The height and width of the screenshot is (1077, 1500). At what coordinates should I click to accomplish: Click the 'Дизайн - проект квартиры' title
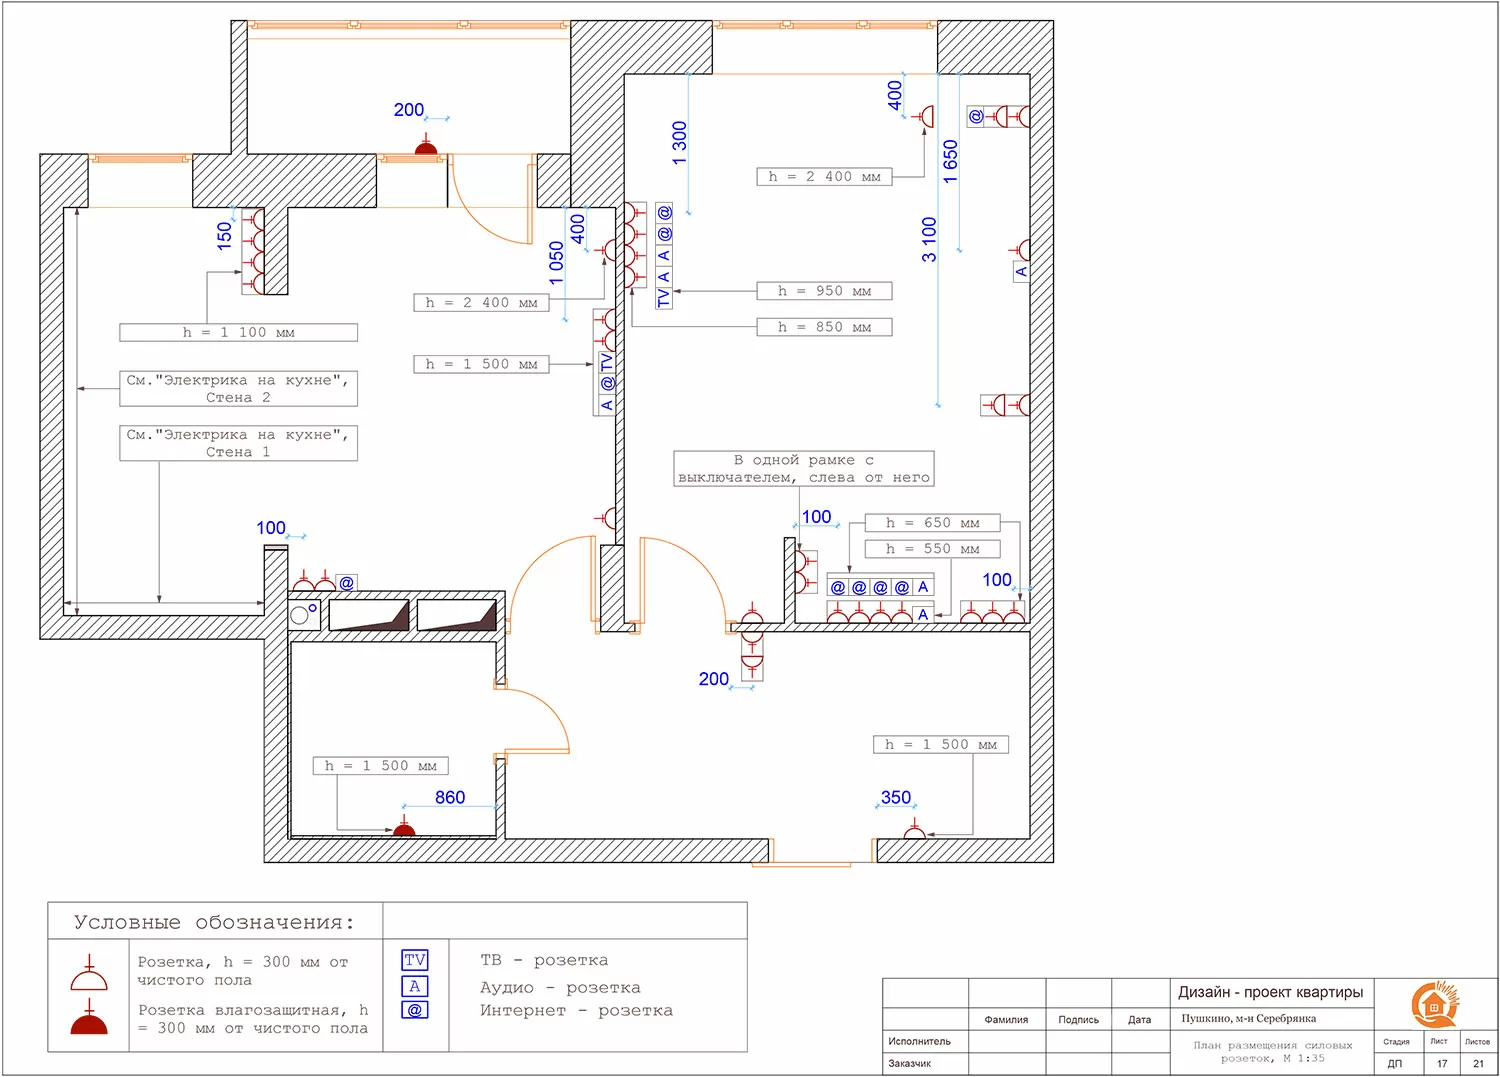pos(1270,992)
